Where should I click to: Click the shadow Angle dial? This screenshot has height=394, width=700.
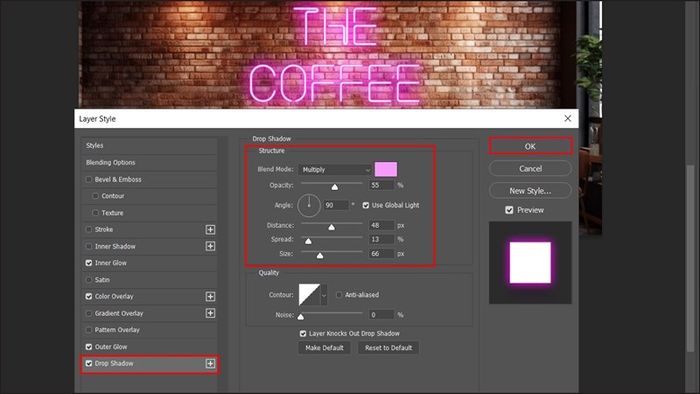309,205
